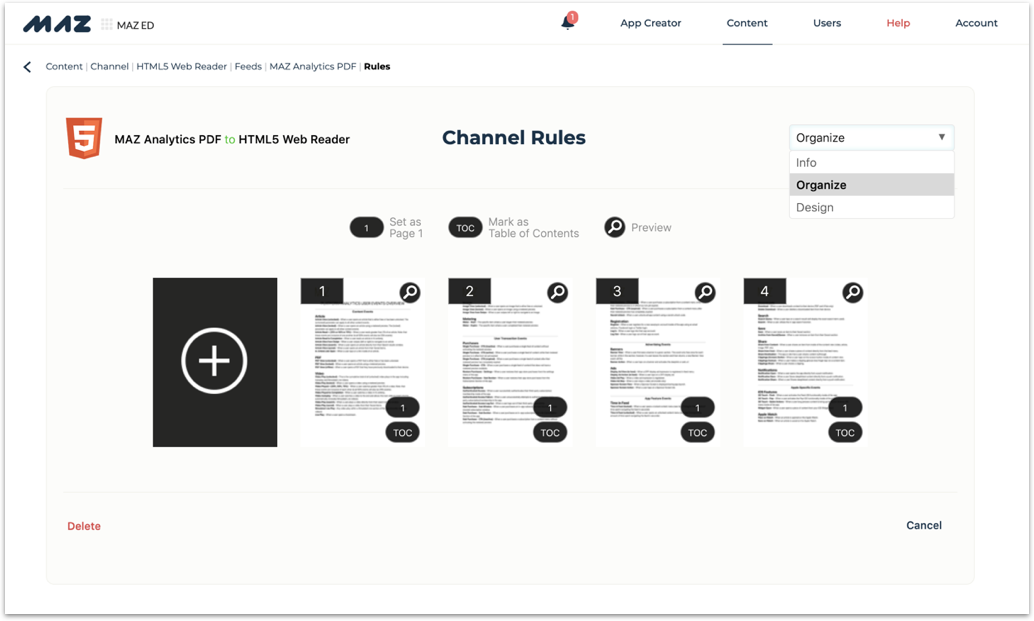Open the Help tab
Viewport: 1034px width, 621px height.
[x=898, y=23]
